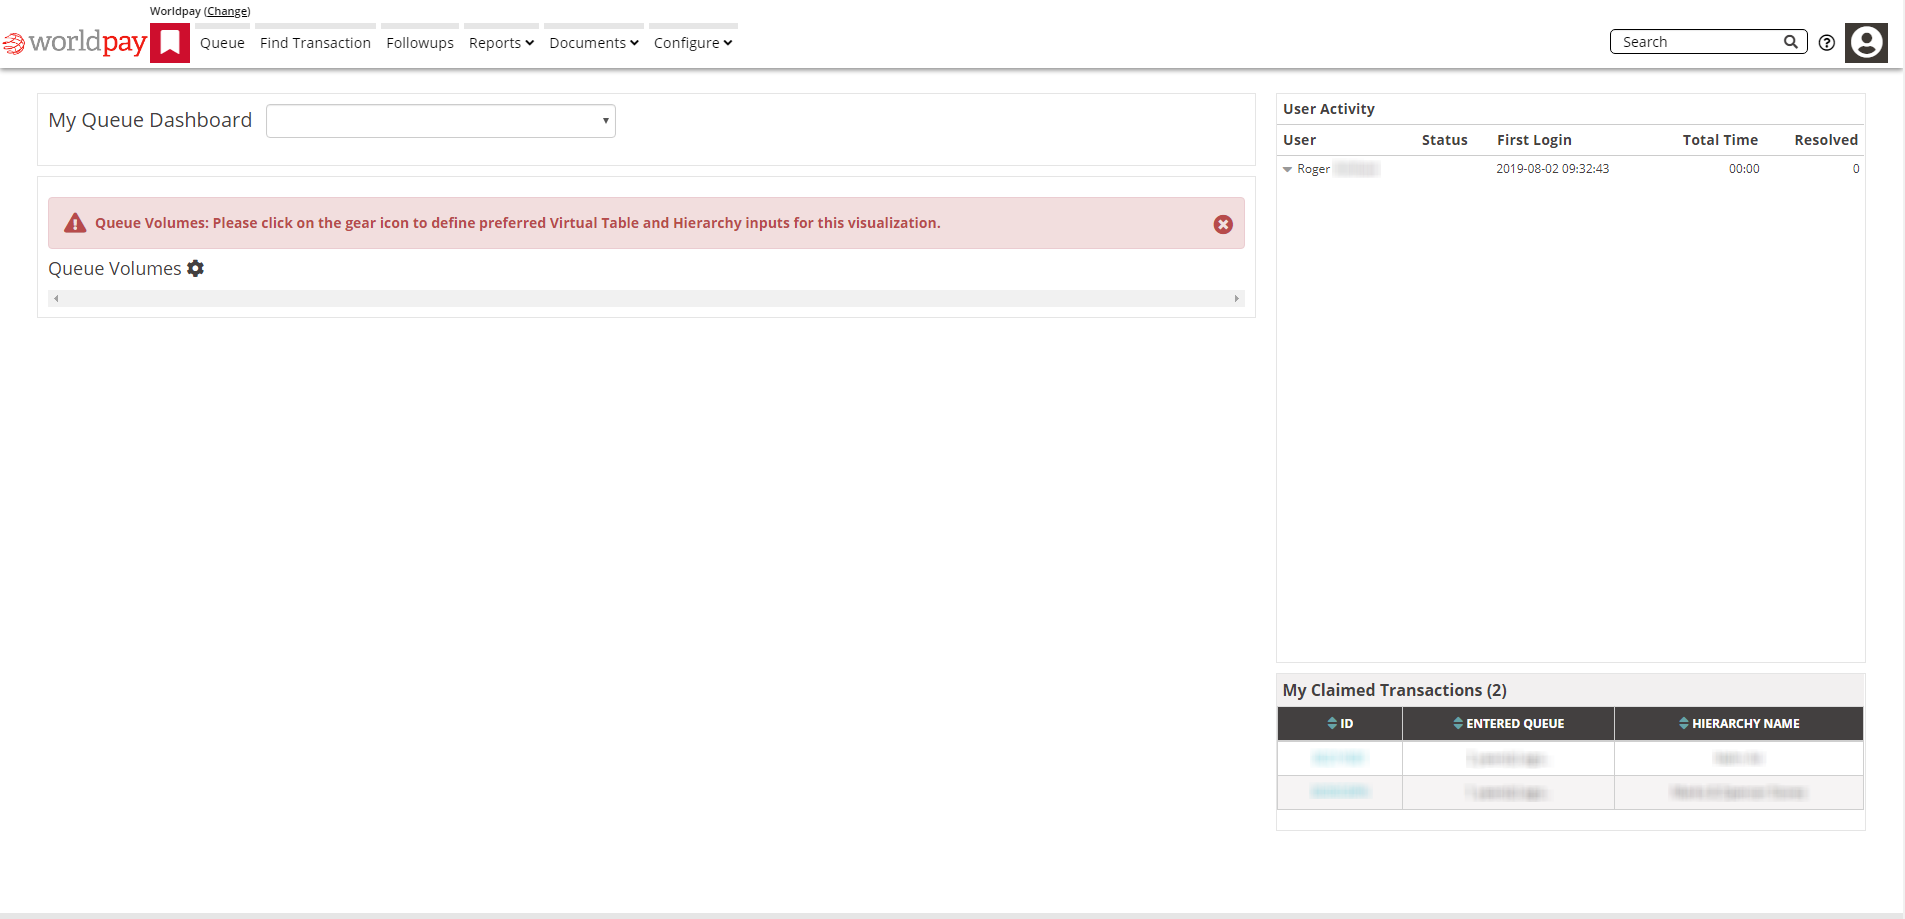The width and height of the screenshot is (1905, 919).
Task: Click the Worldpay logo
Action: point(76,42)
